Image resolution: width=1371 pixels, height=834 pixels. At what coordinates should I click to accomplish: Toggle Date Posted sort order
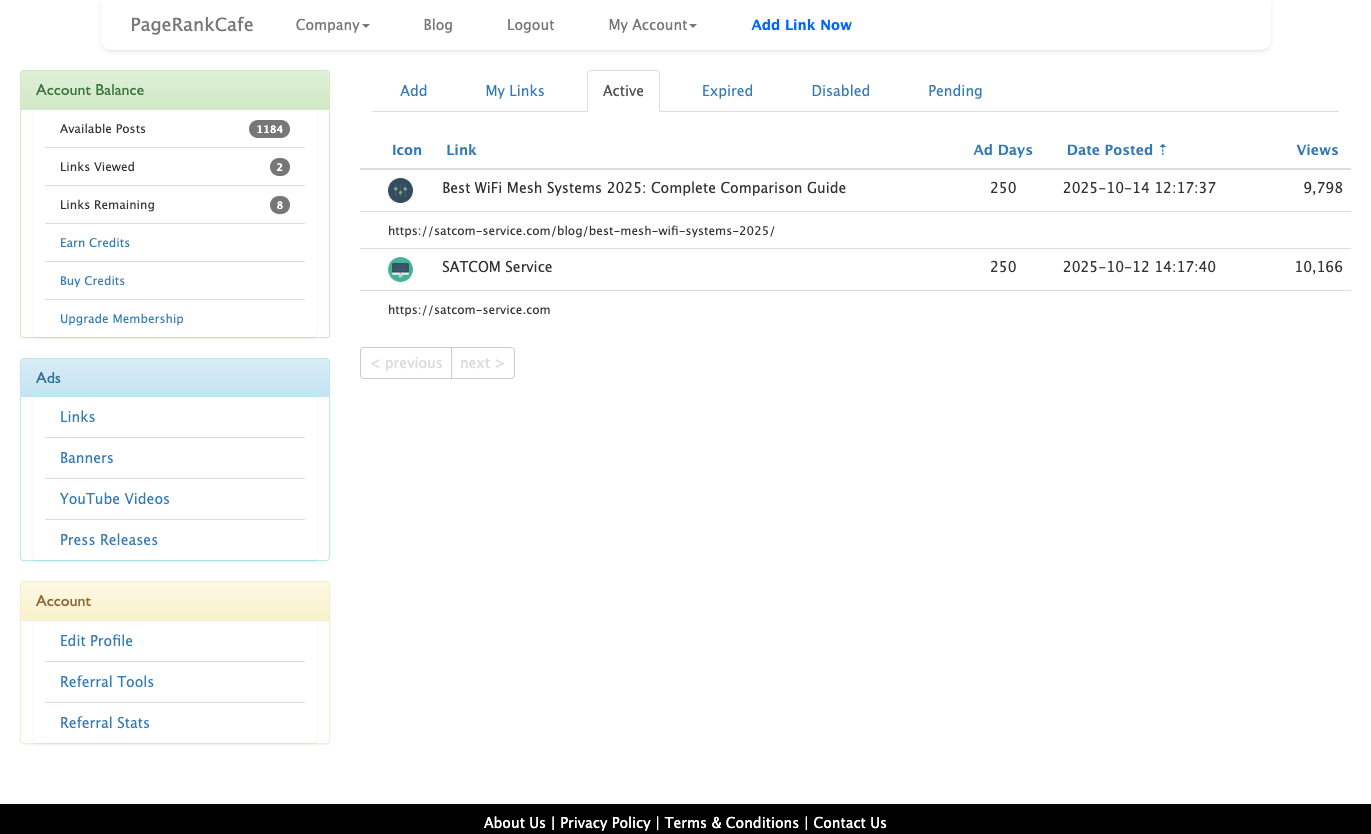[1116, 149]
